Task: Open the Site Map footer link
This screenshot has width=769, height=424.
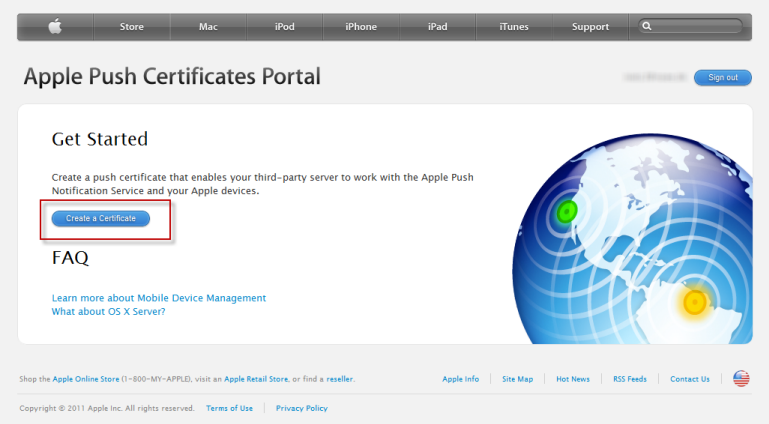Action: click(x=517, y=379)
